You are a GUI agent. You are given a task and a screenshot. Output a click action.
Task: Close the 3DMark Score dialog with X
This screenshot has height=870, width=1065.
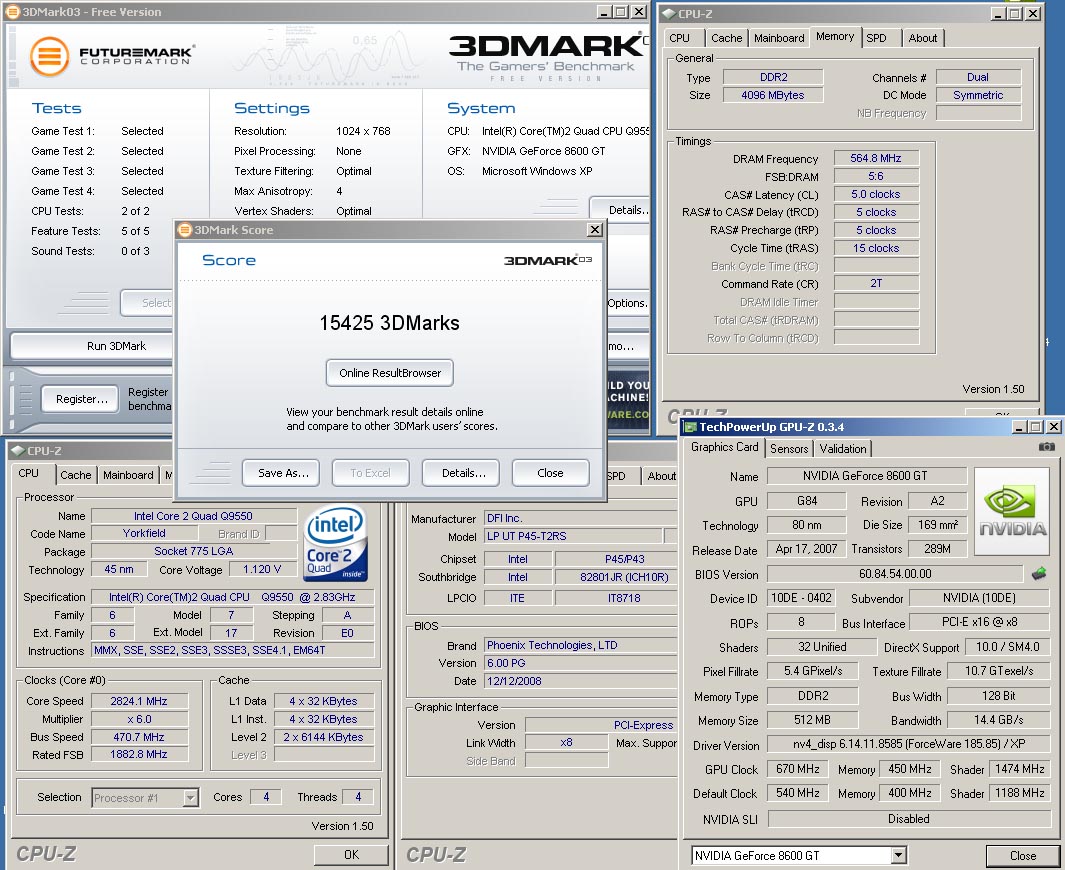pyautogui.click(x=595, y=230)
